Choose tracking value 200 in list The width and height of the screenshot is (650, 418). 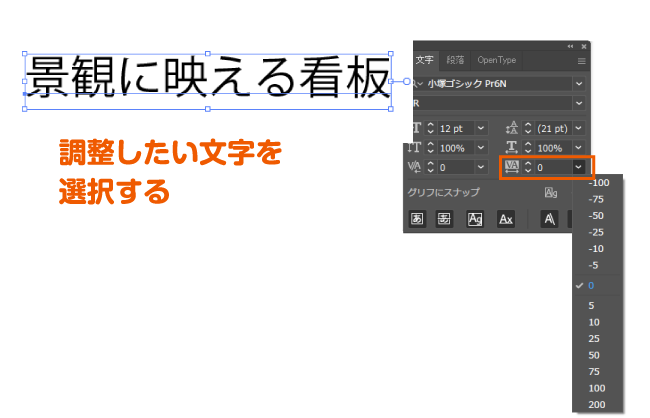[x=597, y=404]
